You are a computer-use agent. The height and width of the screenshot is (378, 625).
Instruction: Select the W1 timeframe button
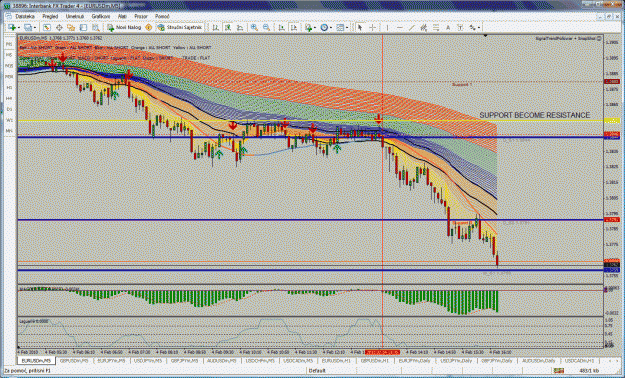click(x=9, y=120)
